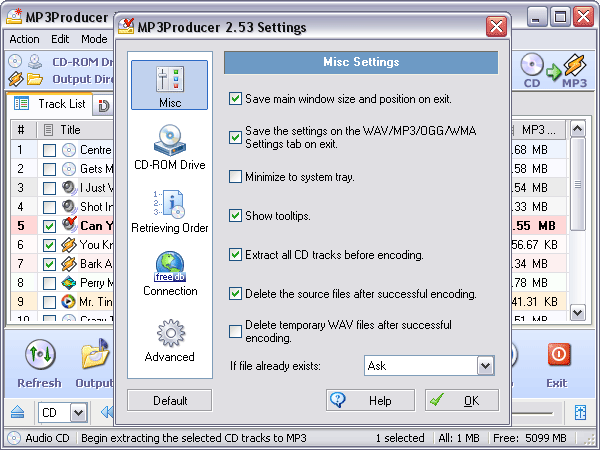Check the track 1 Centre checkbox
The image size is (600, 450).
point(49,150)
